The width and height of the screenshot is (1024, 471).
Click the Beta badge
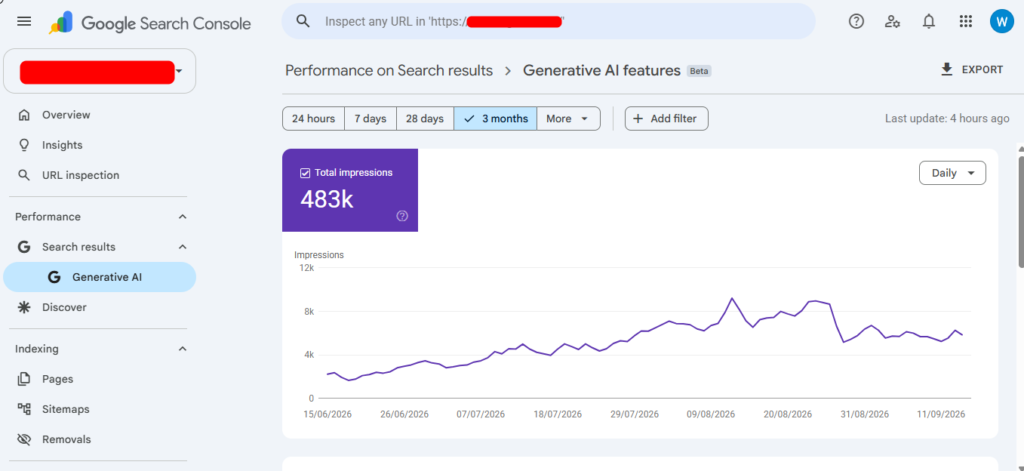[699, 71]
